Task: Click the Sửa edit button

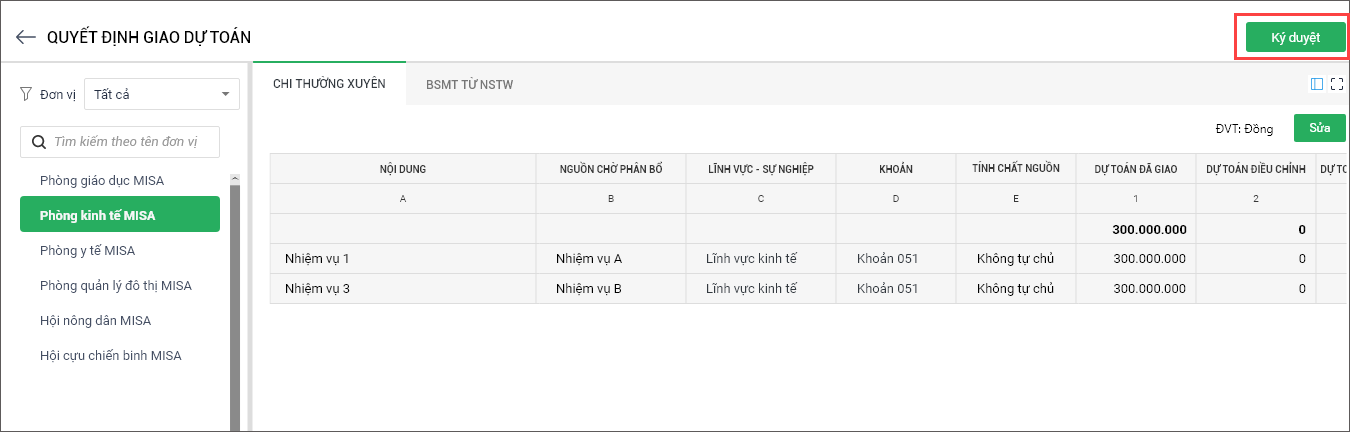Action: coord(1319,128)
